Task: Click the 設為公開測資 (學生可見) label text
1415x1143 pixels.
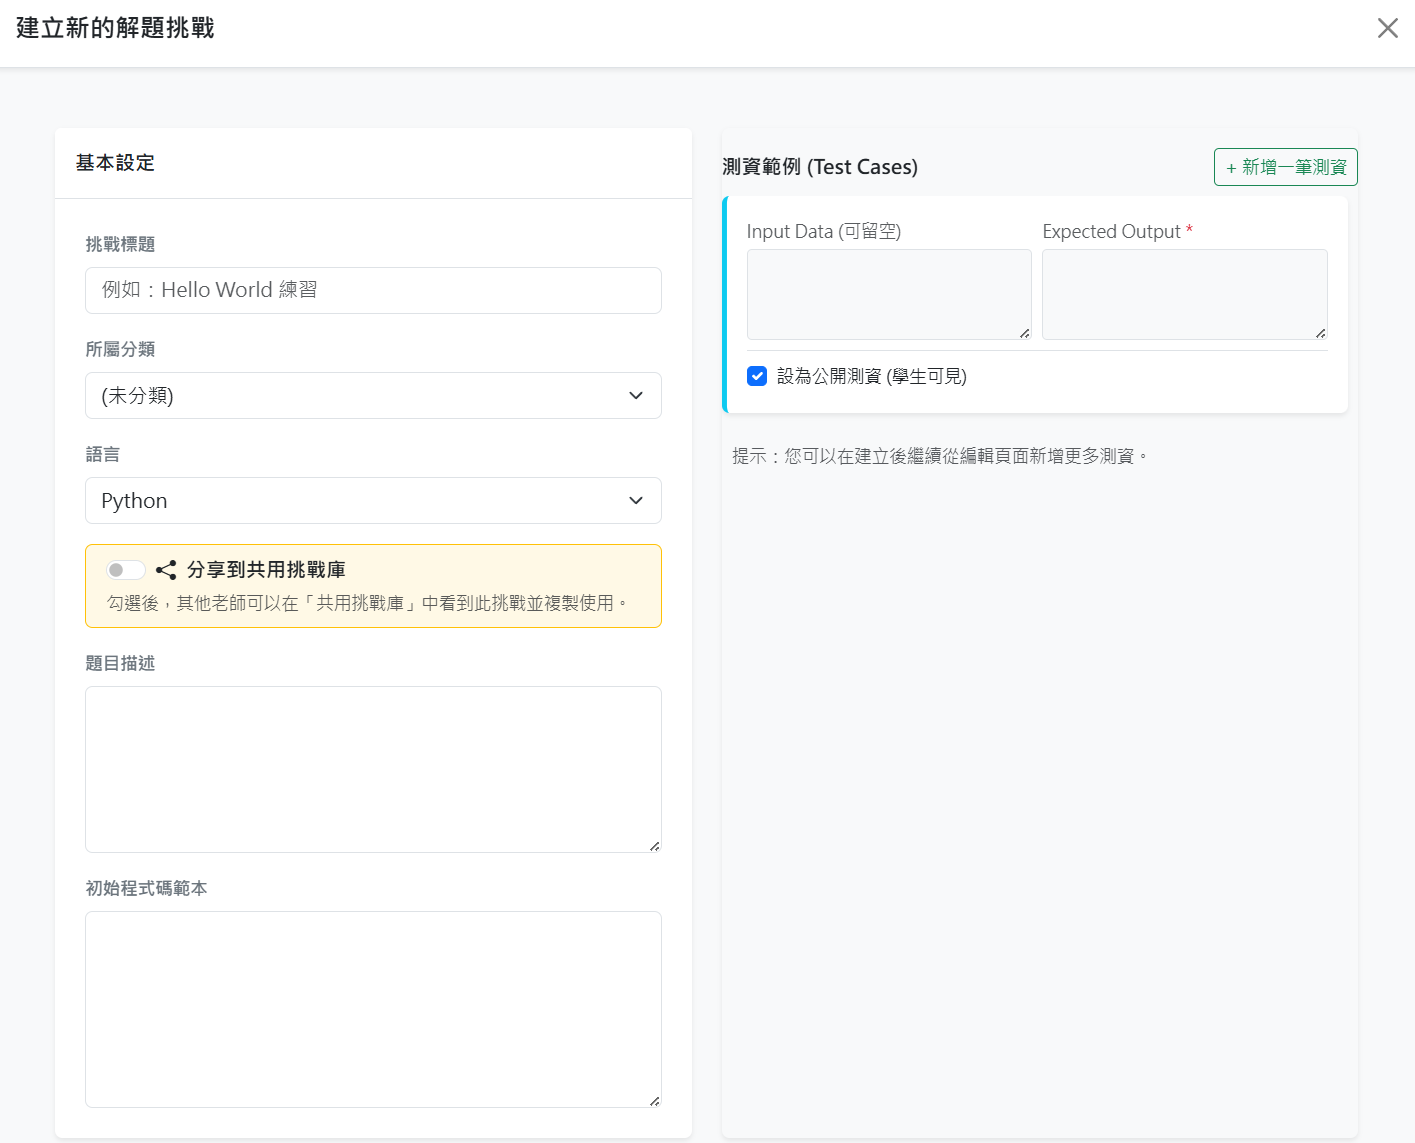Action: (871, 376)
